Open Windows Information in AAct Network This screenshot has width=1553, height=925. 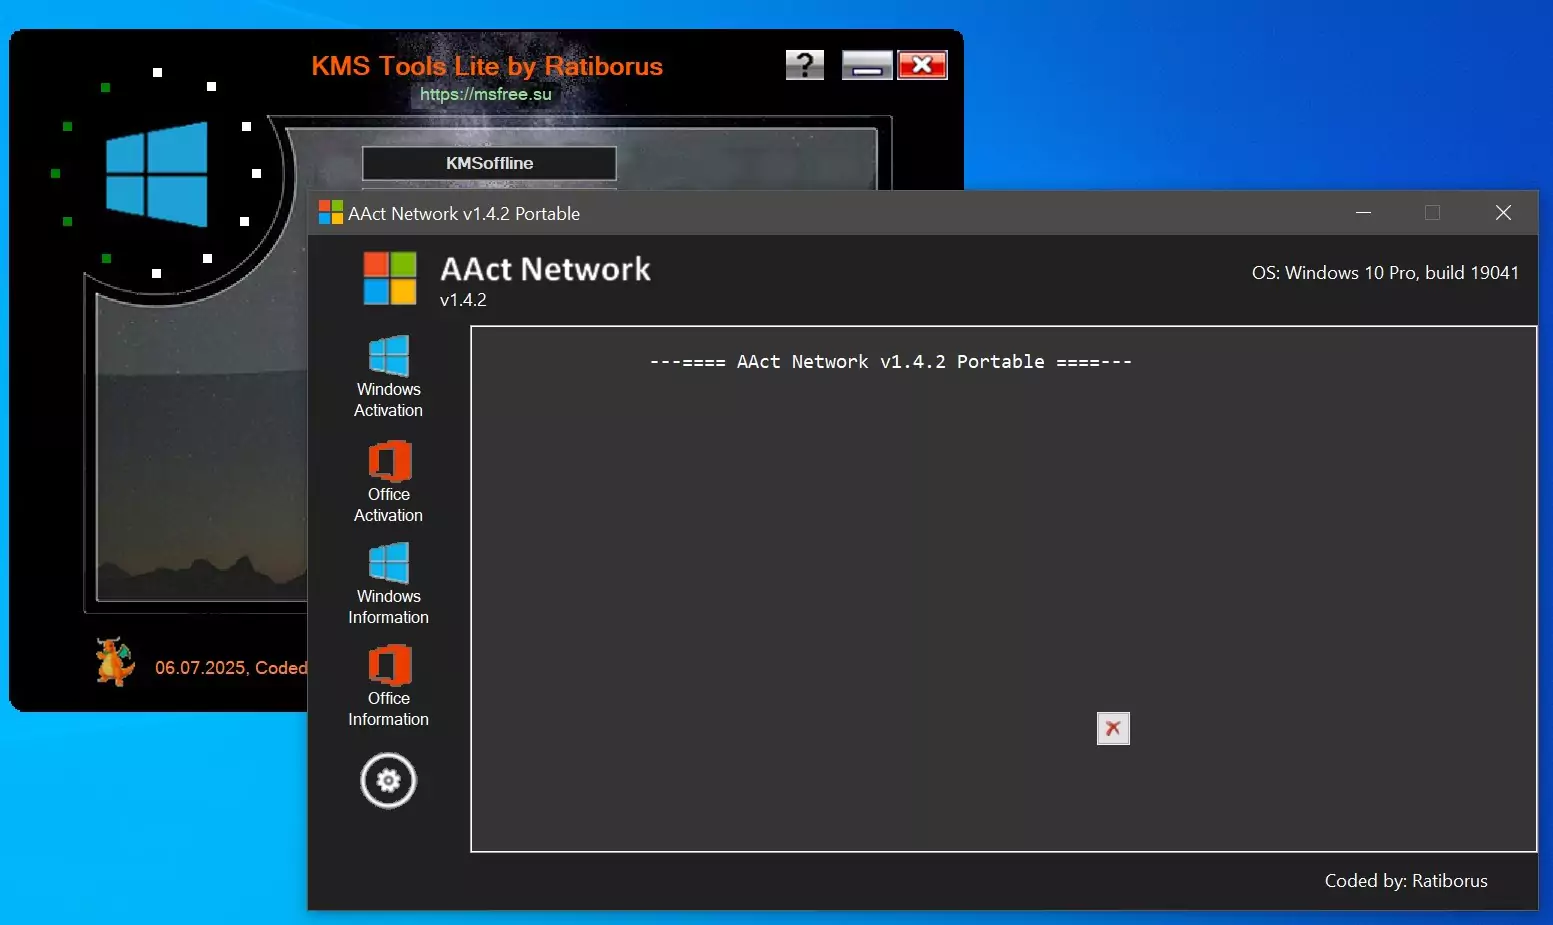pyautogui.click(x=388, y=584)
